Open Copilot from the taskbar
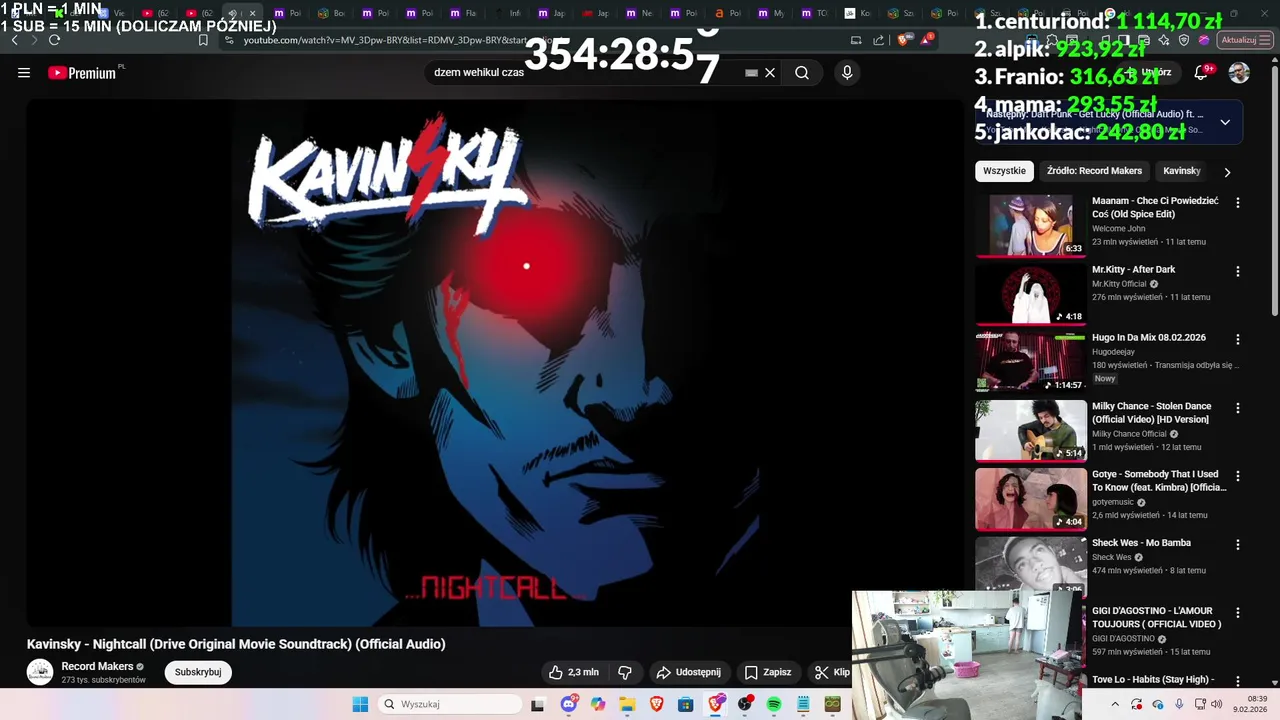This screenshot has height=720, width=1280. click(x=598, y=704)
